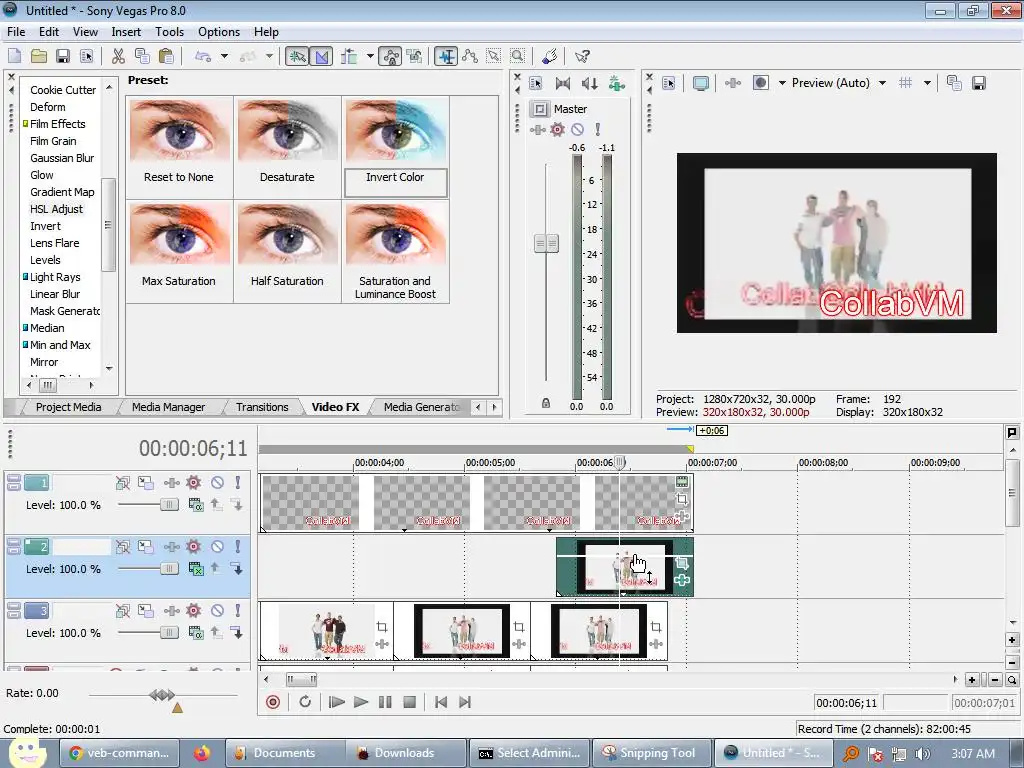Click the What's This help icon
This screenshot has height=768, width=1024.
582,56
